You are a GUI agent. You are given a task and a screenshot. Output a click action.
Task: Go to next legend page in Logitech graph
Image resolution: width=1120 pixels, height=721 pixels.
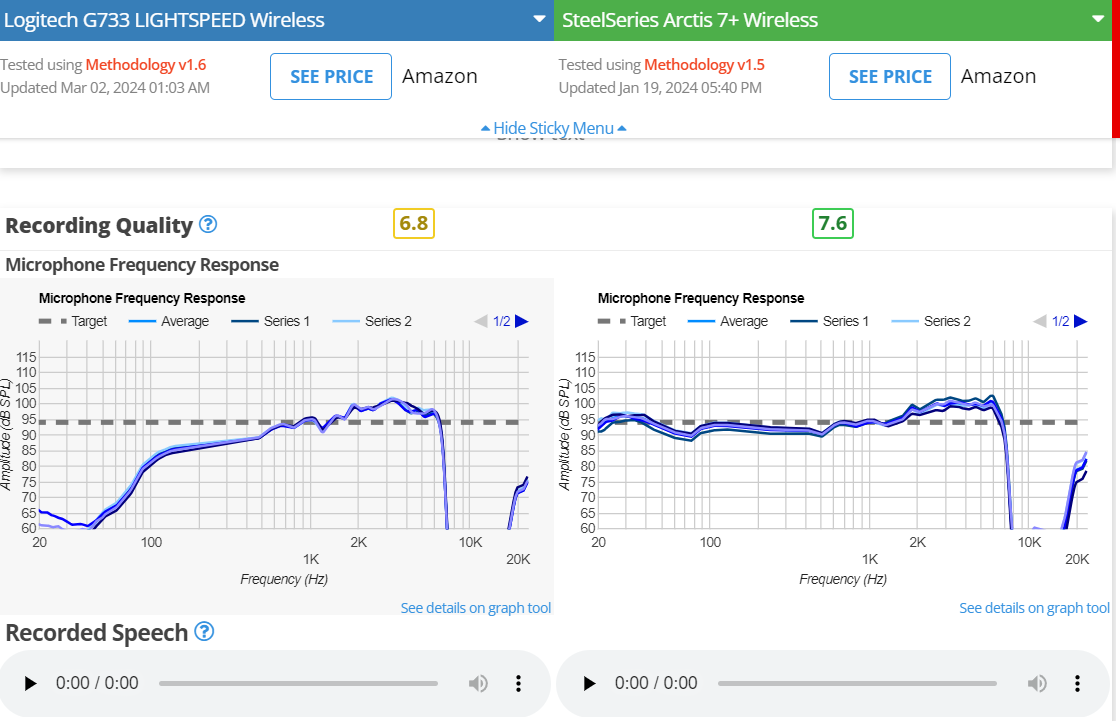(521, 322)
